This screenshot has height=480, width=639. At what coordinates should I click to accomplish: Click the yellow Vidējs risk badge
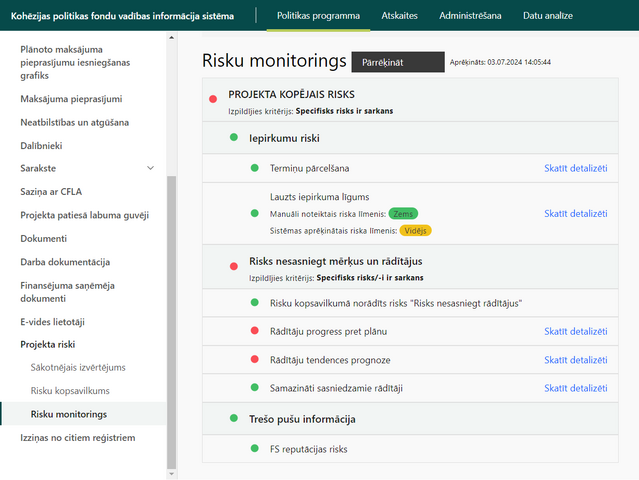(x=415, y=231)
